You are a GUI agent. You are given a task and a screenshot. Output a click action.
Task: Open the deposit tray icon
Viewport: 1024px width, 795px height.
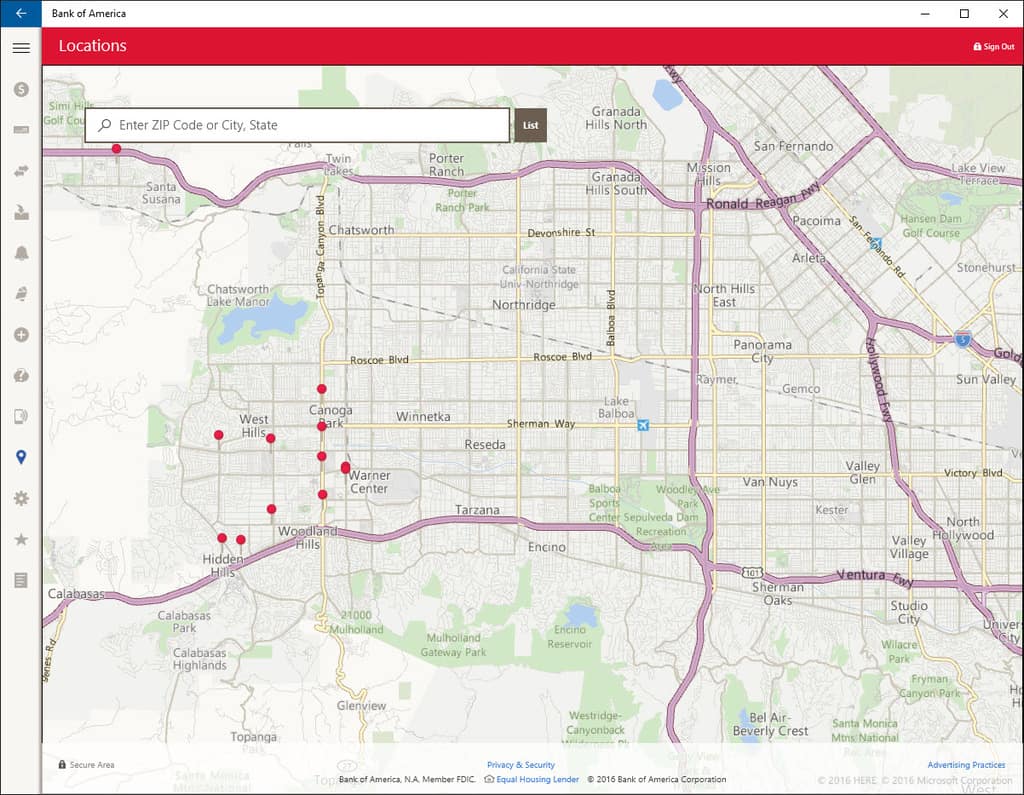click(21, 212)
